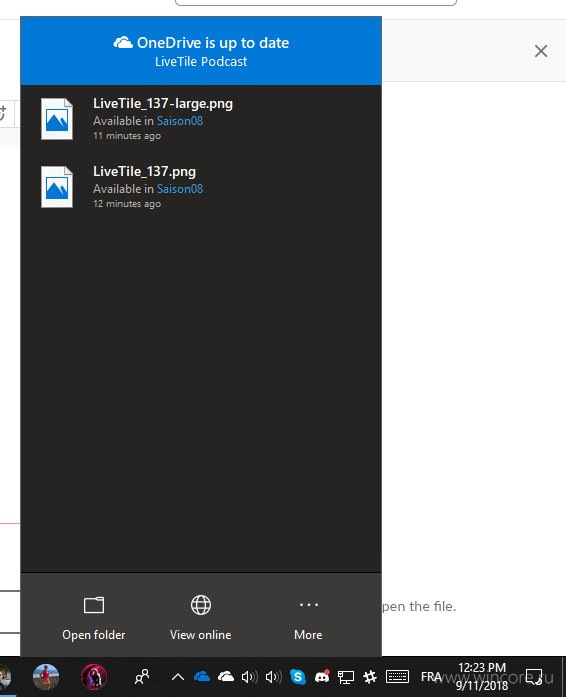The width and height of the screenshot is (566, 697).
Task: Switch FRA input language indicator
Action: coord(431,677)
